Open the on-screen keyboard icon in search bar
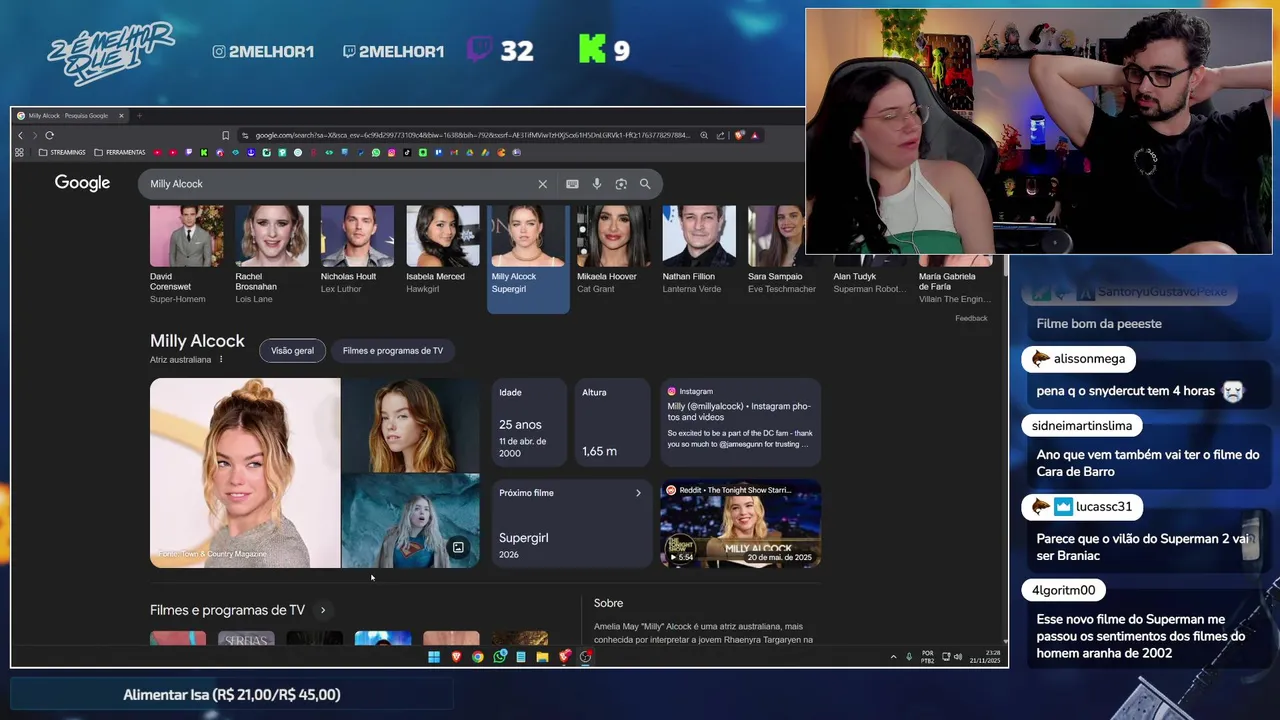Screen dimensions: 1280x720 tap(572, 184)
